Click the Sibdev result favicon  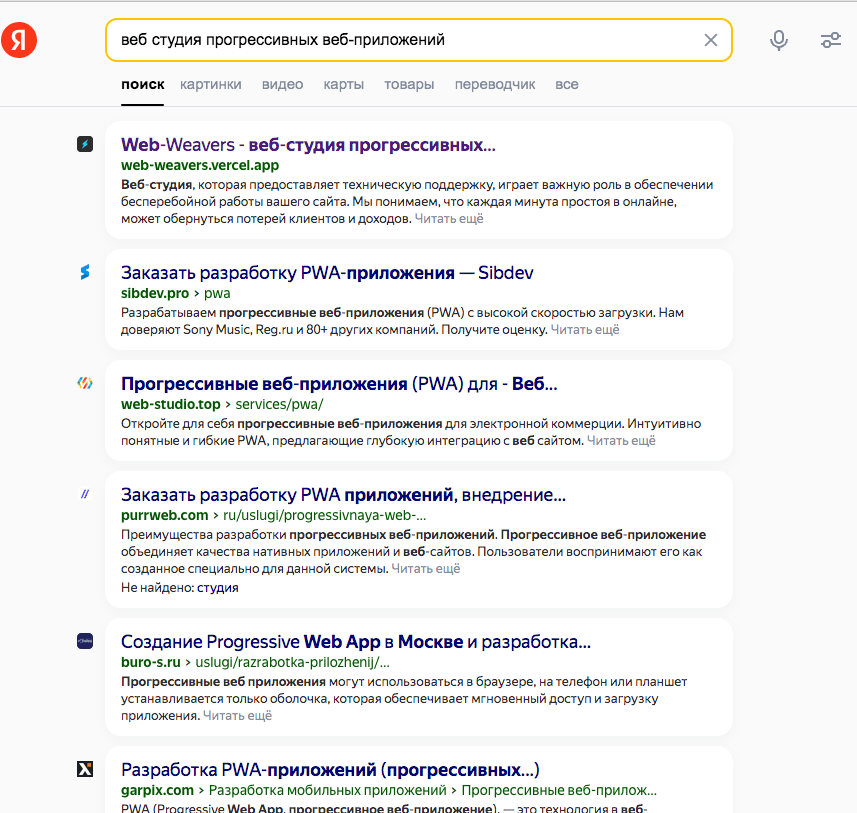(85, 272)
